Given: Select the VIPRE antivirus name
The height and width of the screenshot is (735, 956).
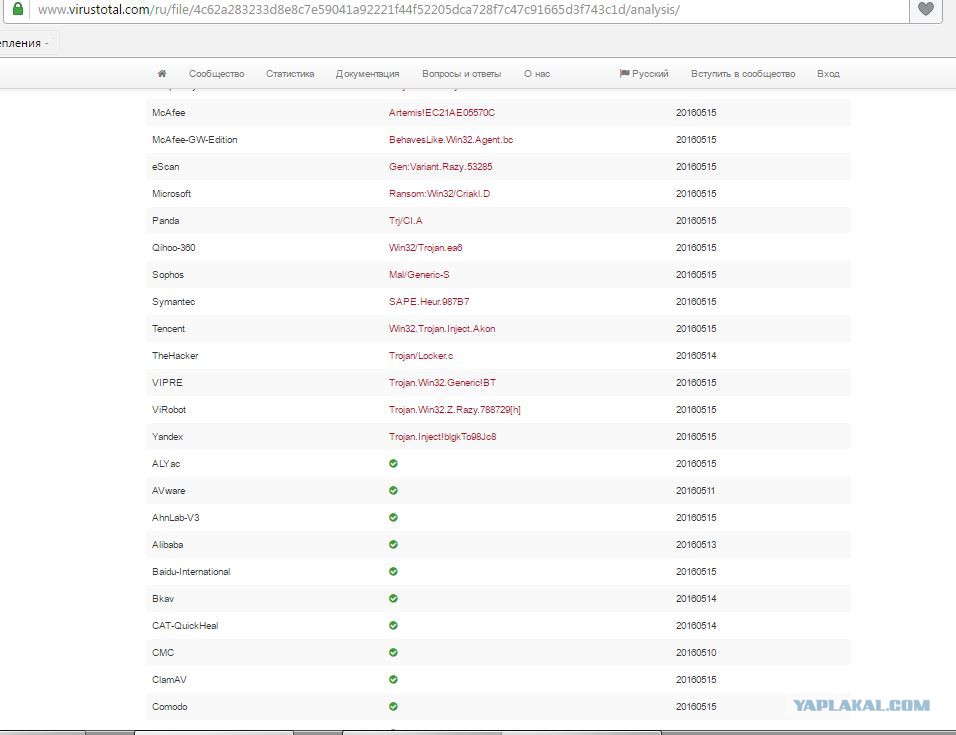Looking at the screenshot, I should (x=168, y=383).
